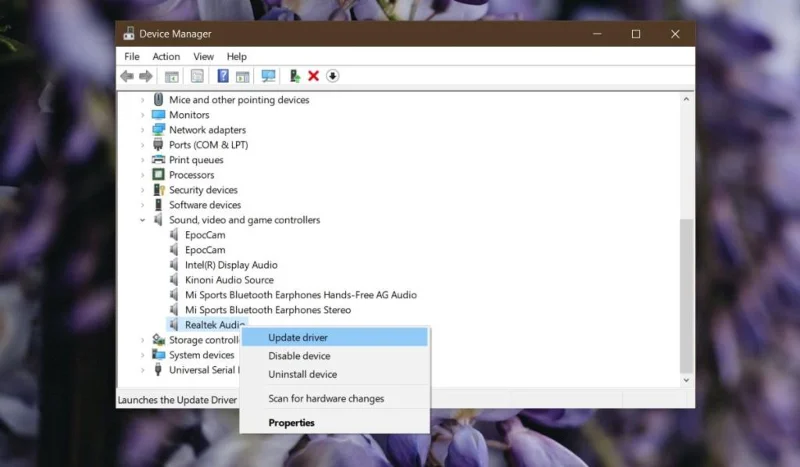This screenshot has width=800, height=467.
Task: Expand the System devices node
Action: (142, 355)
